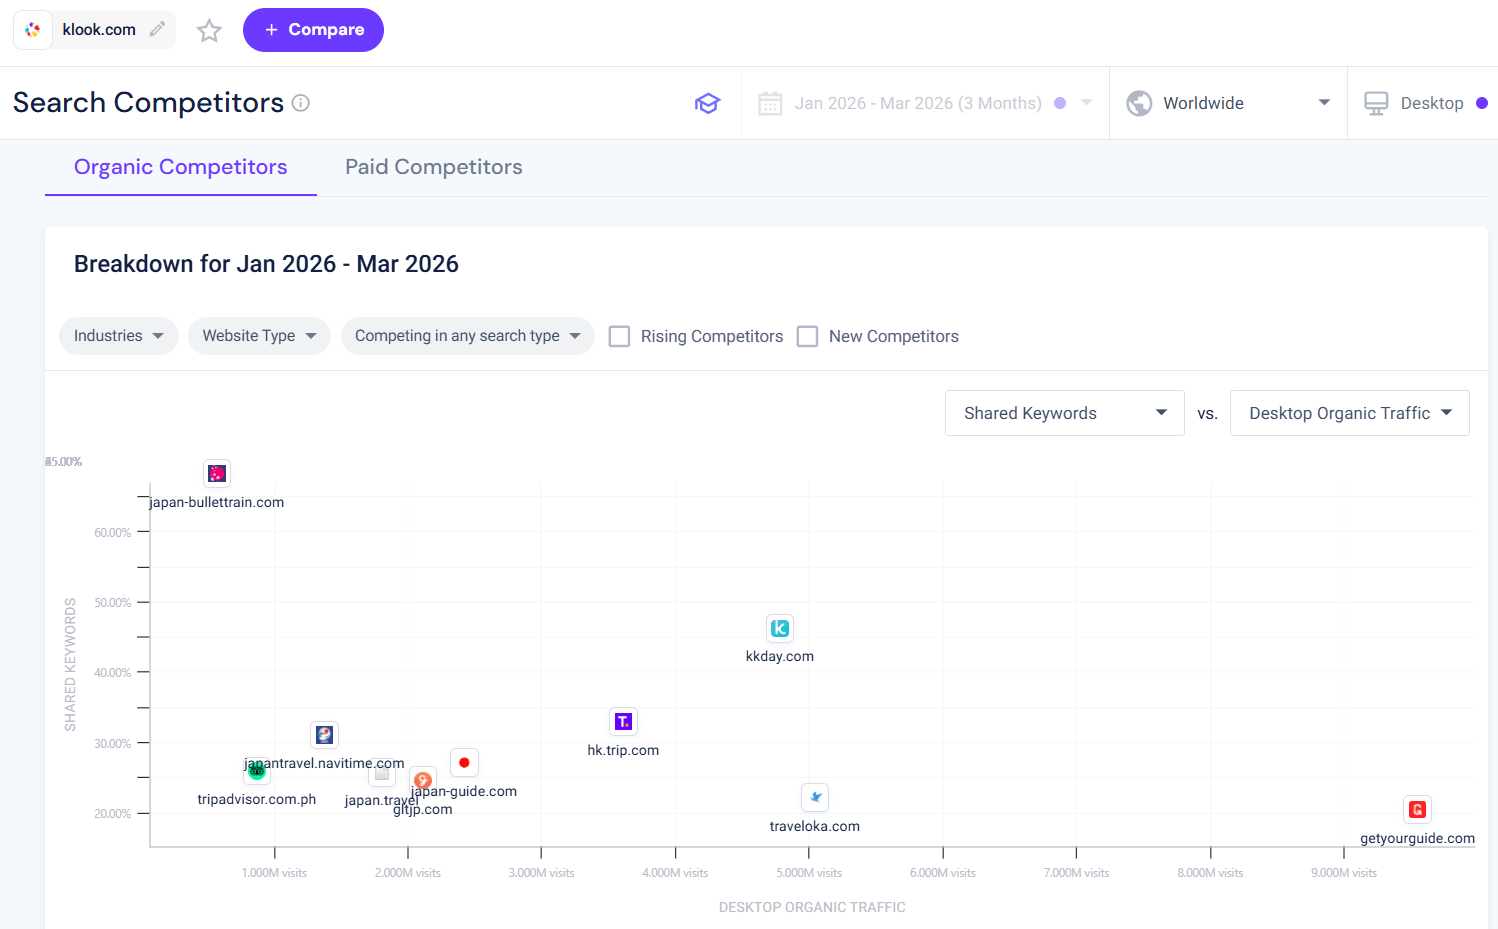Viewport: 1498px width, 929px height.
Task: Click the traveloka.com label text
Action: point(815,826)
